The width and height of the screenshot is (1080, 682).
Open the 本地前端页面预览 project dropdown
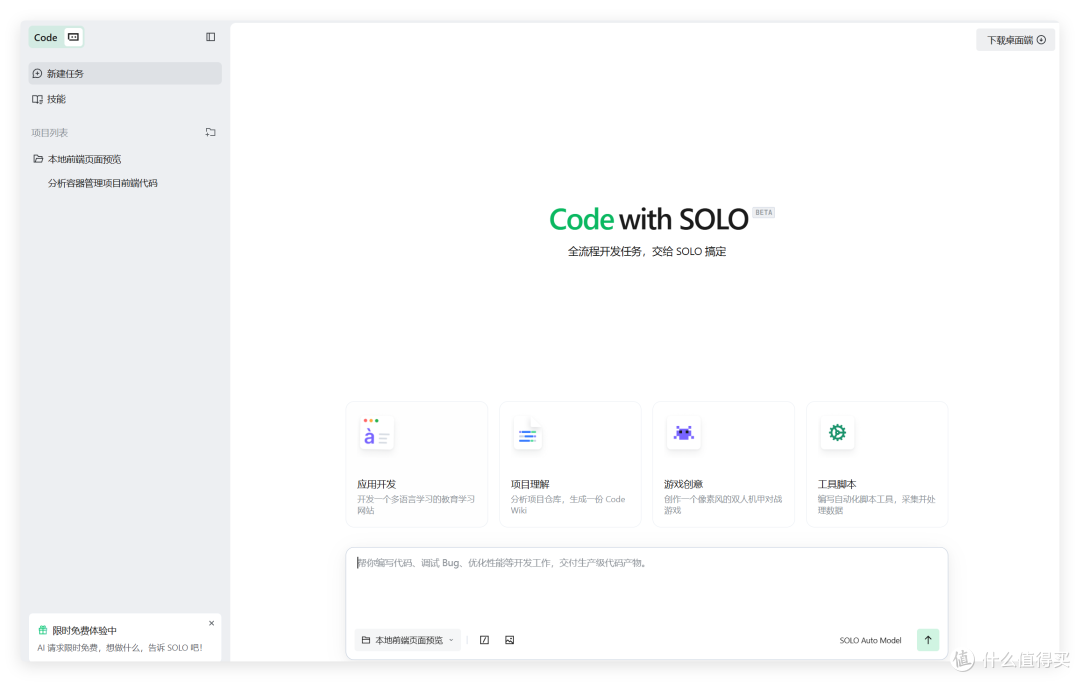(x=408, y=640)
